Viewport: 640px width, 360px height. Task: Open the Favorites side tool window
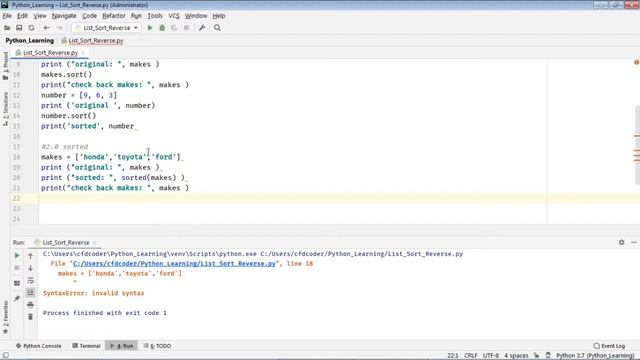[x=5, y=318]
